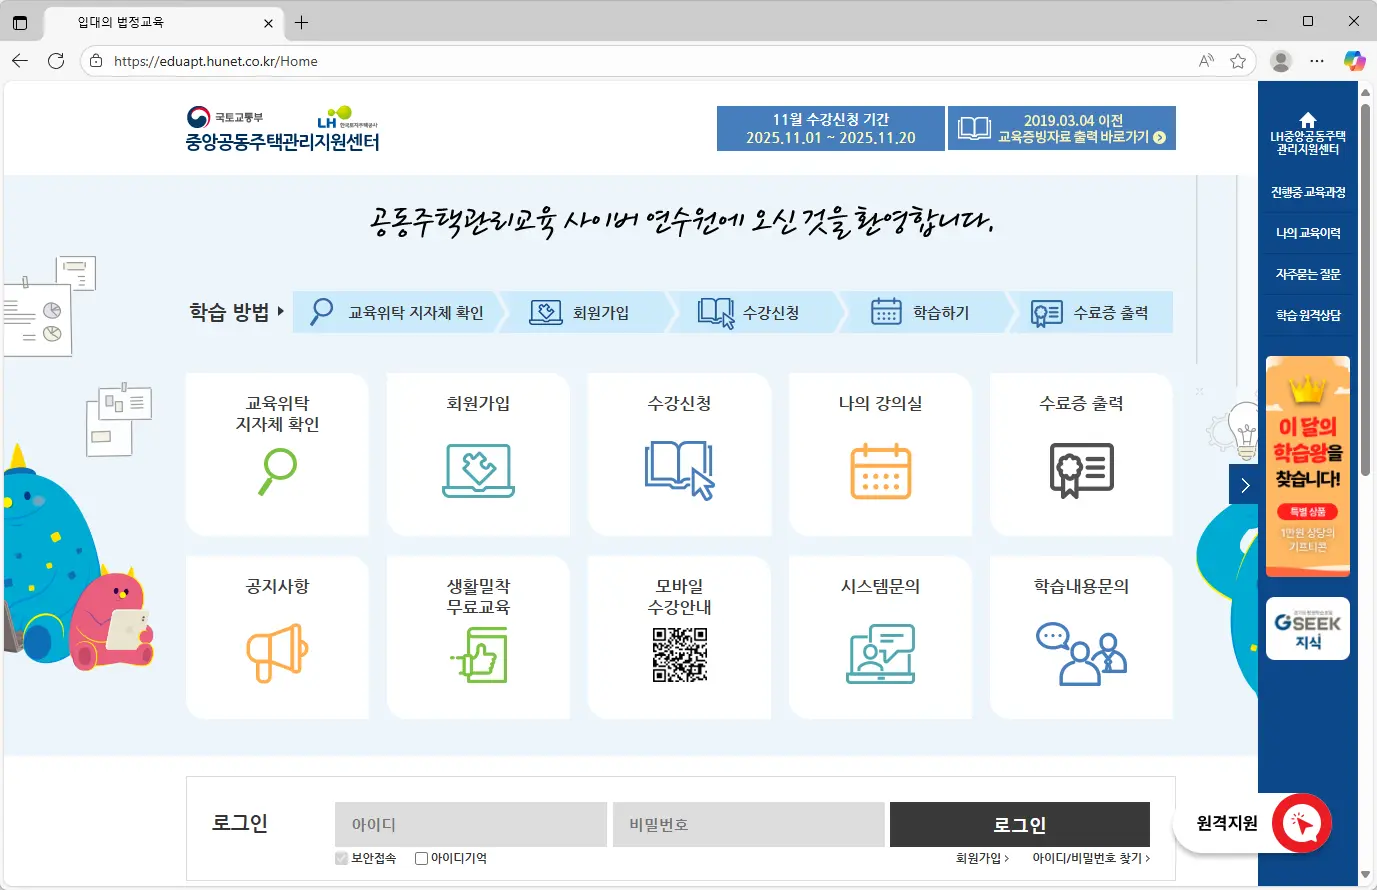
Task: Click the 학습내용문의 people icon
Action: 1081,653
